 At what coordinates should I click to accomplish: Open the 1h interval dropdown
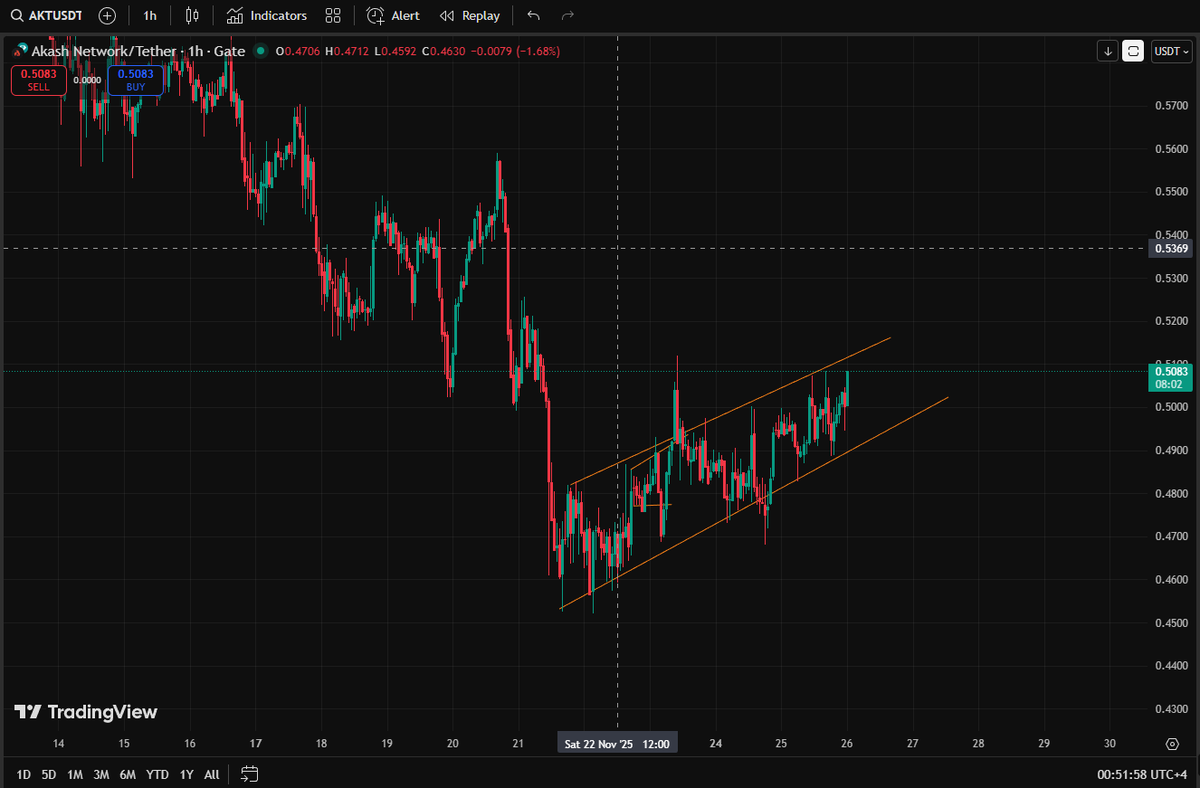pyautogui.click(x=150, y=16)
